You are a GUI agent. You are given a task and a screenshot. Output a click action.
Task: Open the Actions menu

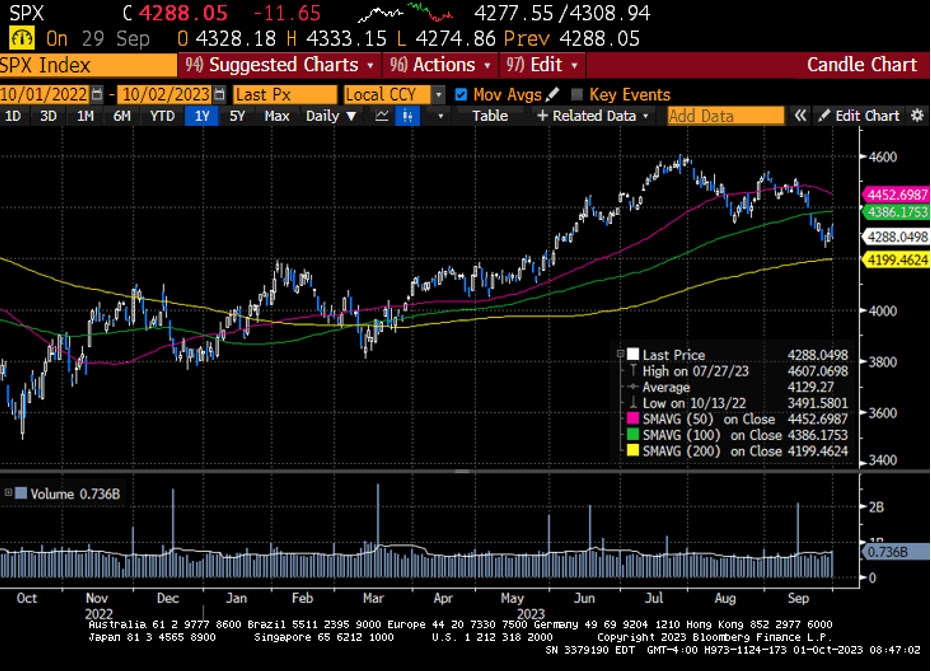pyautogui.click(x=442, y=65)
